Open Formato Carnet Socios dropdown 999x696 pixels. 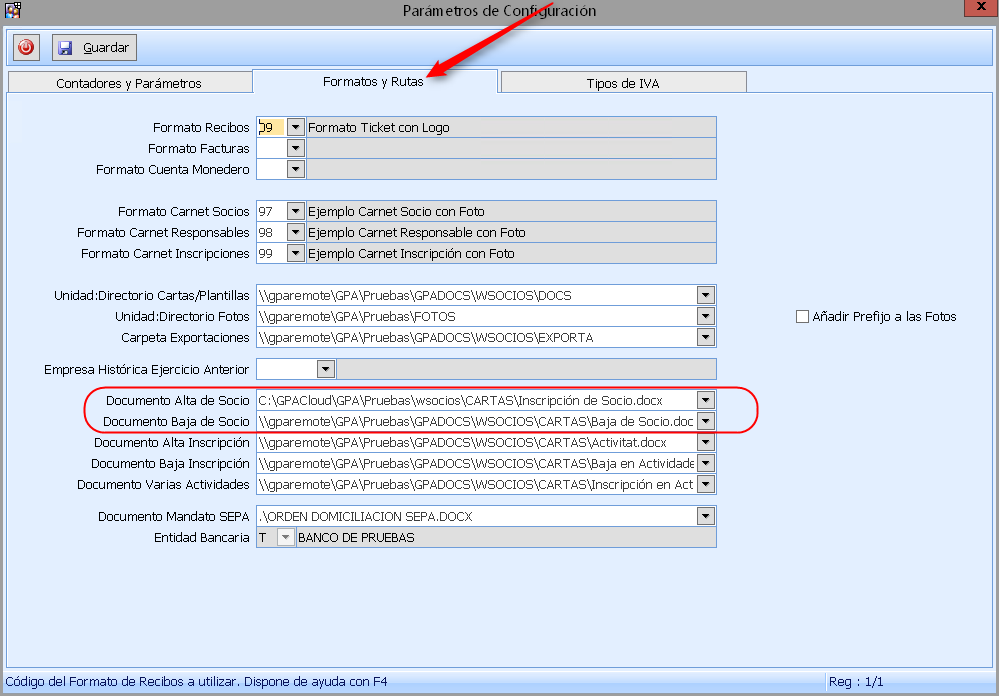295,212
